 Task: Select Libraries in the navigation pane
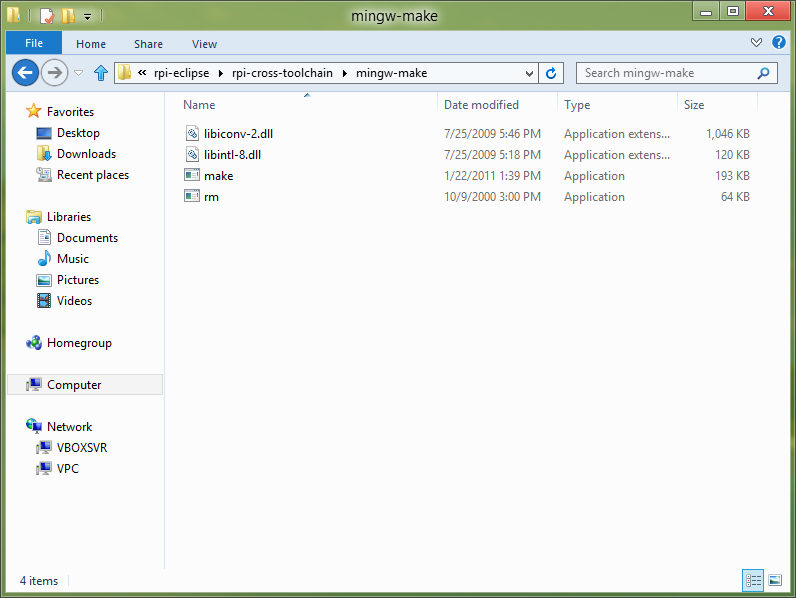(69, 217)
